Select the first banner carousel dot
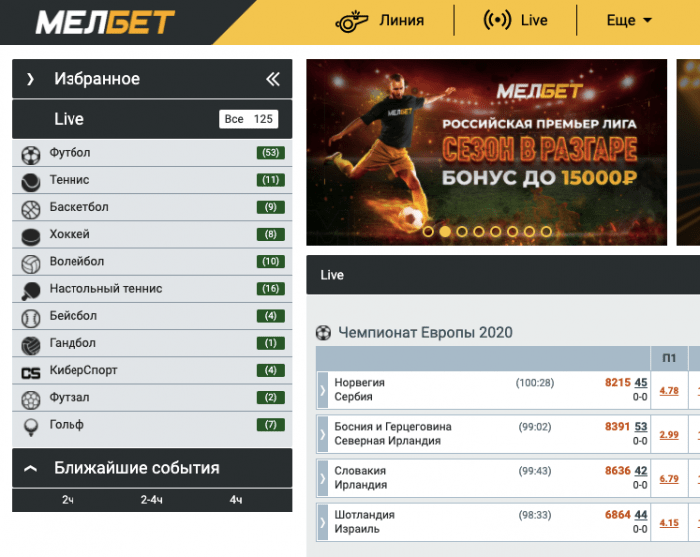This screenshot has width=700, height=557. tap(428, 232)
